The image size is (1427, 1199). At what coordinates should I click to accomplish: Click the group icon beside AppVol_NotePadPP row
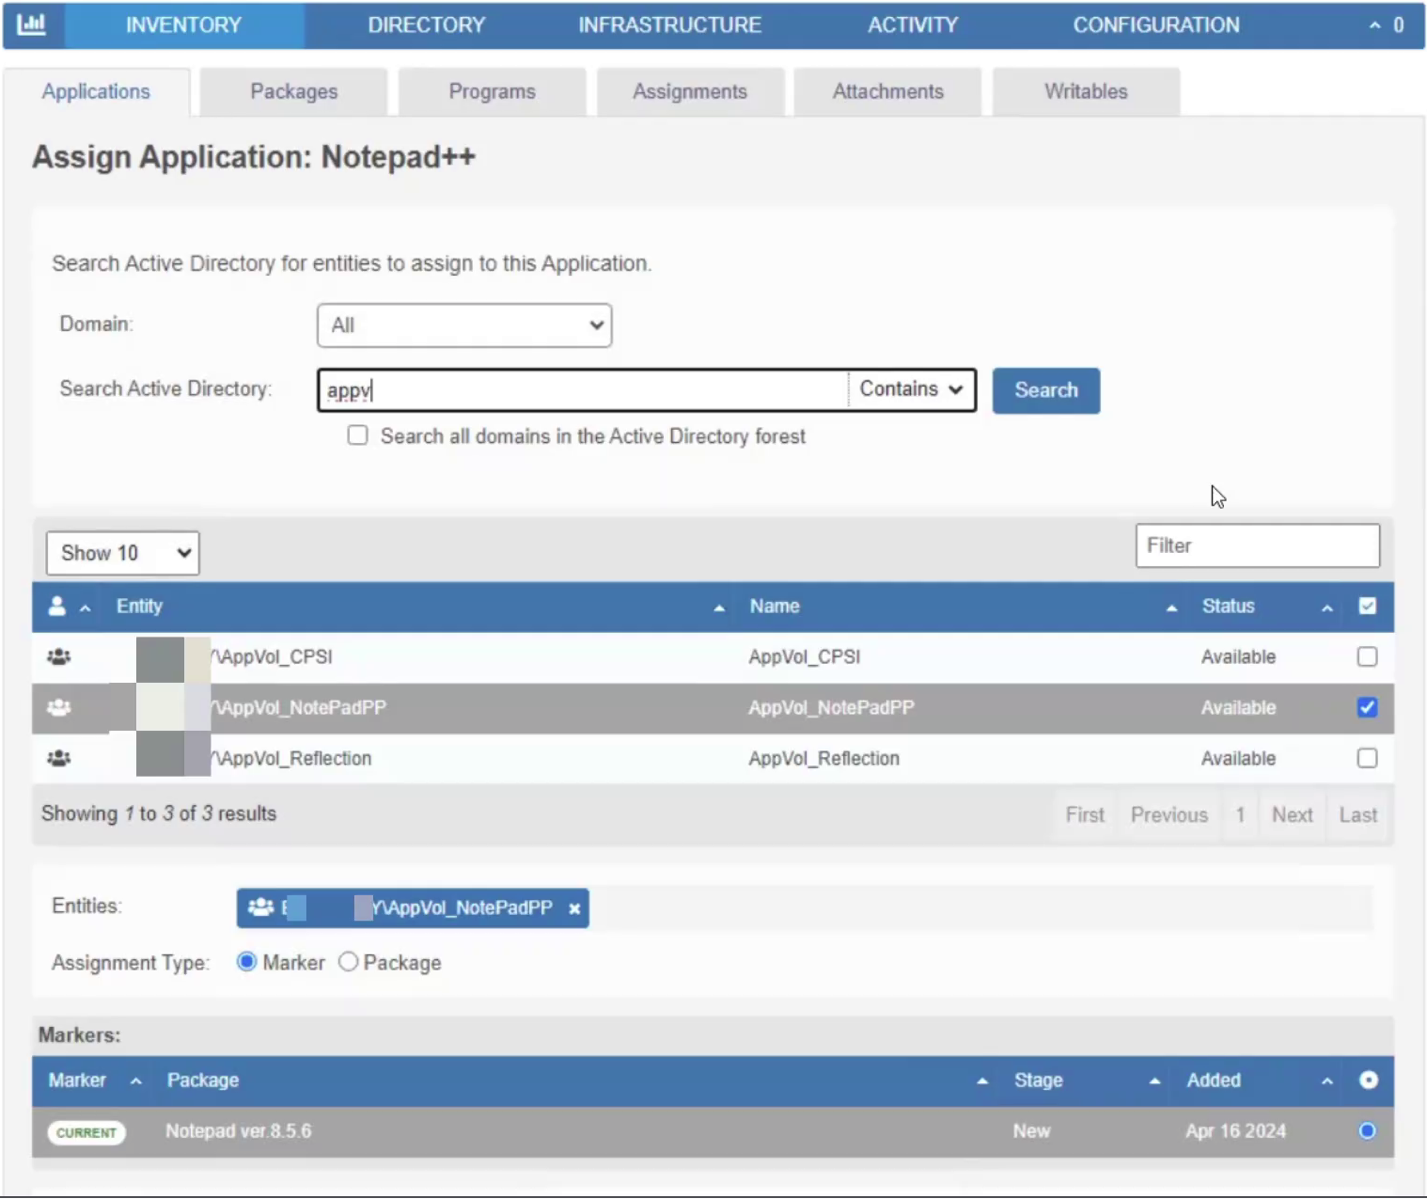(58, 707)
